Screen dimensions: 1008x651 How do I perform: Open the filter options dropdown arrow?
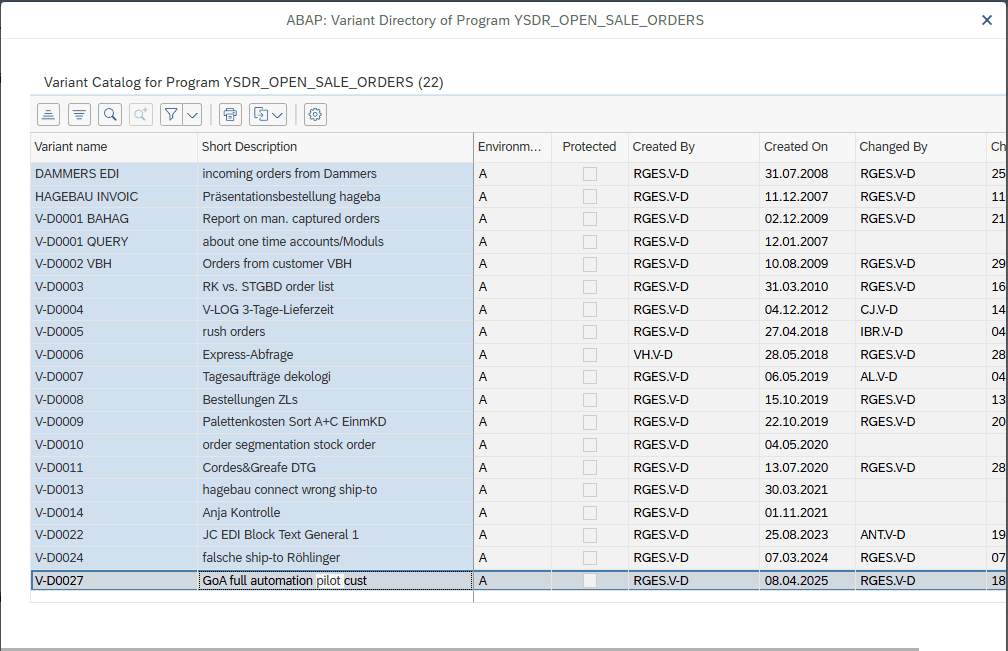192,114
